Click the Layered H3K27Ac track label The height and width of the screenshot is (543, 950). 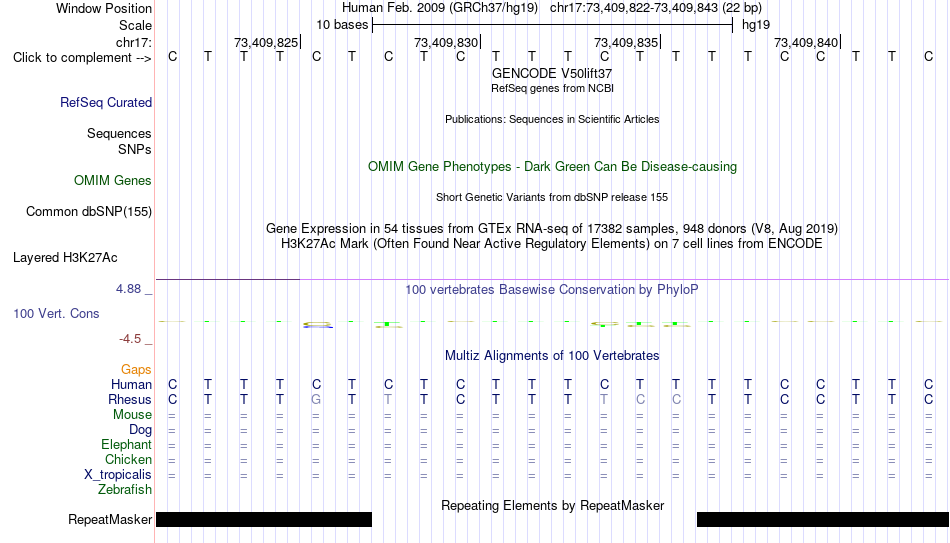click(x=65, y=258)
